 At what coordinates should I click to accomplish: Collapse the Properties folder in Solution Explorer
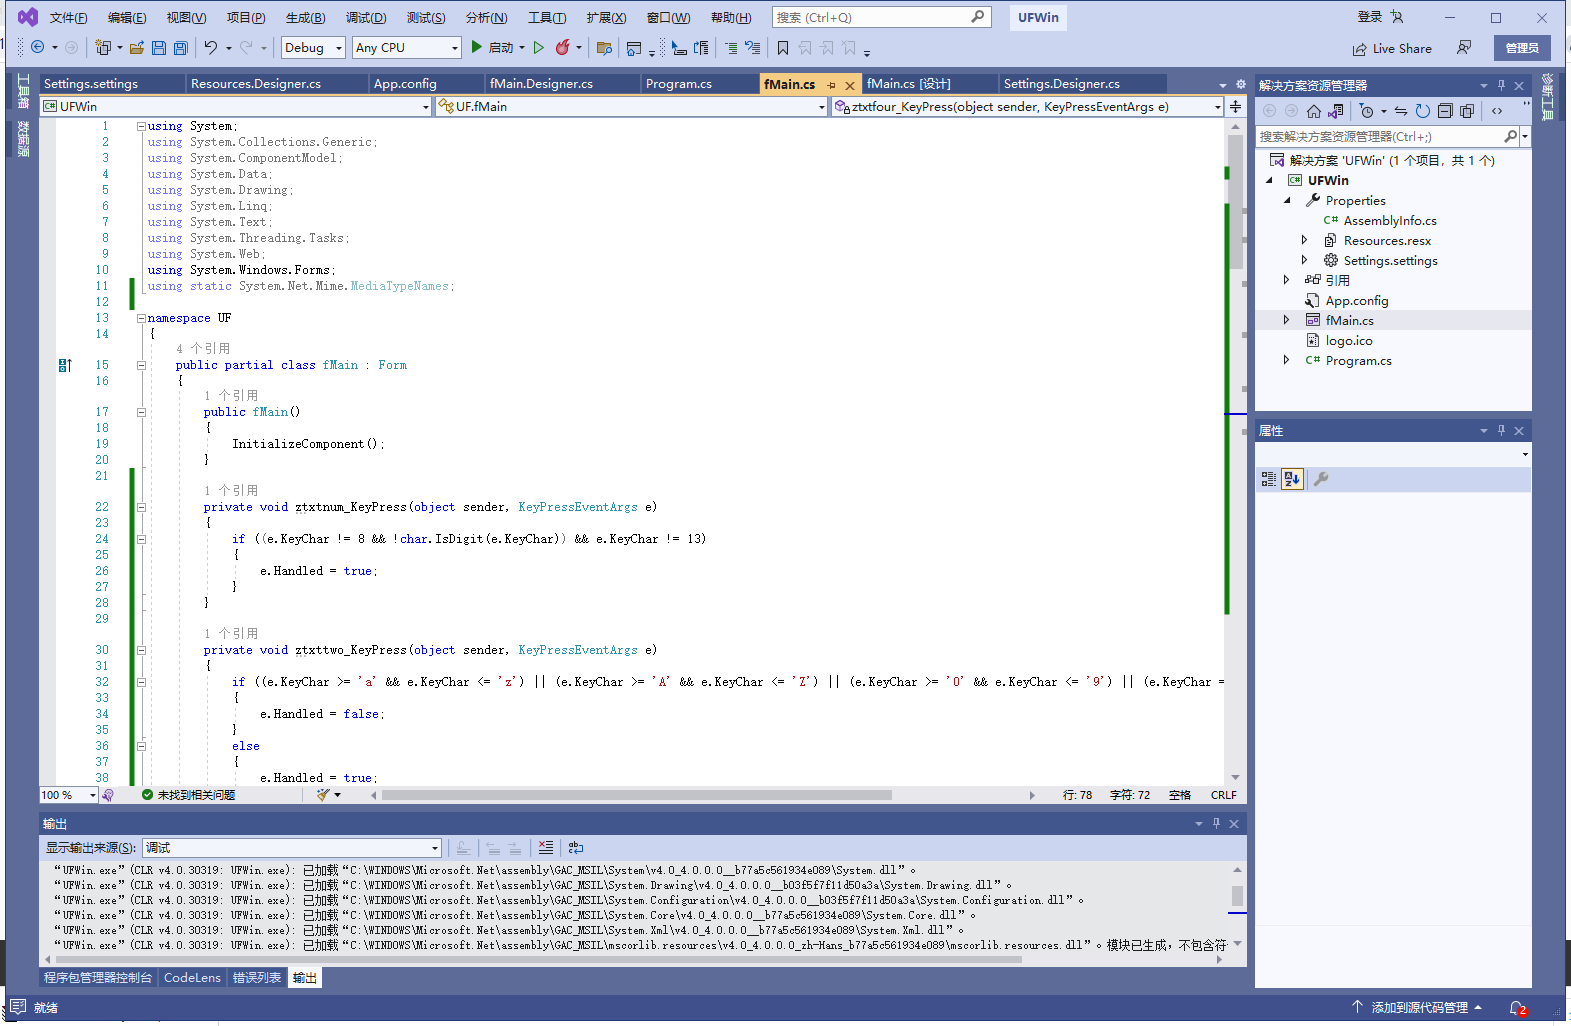coord(1286,200)
